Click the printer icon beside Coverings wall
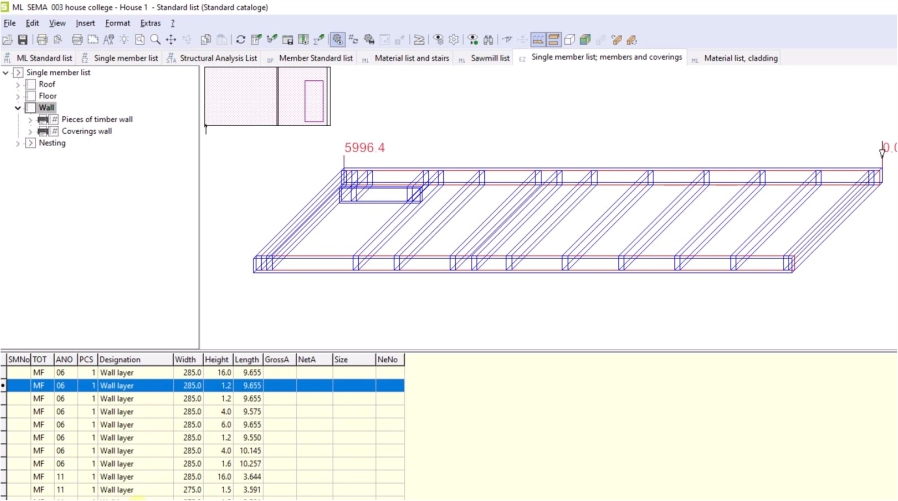This screenshot has height=501, width=898. pyautogui.click(x=43, y=131)
